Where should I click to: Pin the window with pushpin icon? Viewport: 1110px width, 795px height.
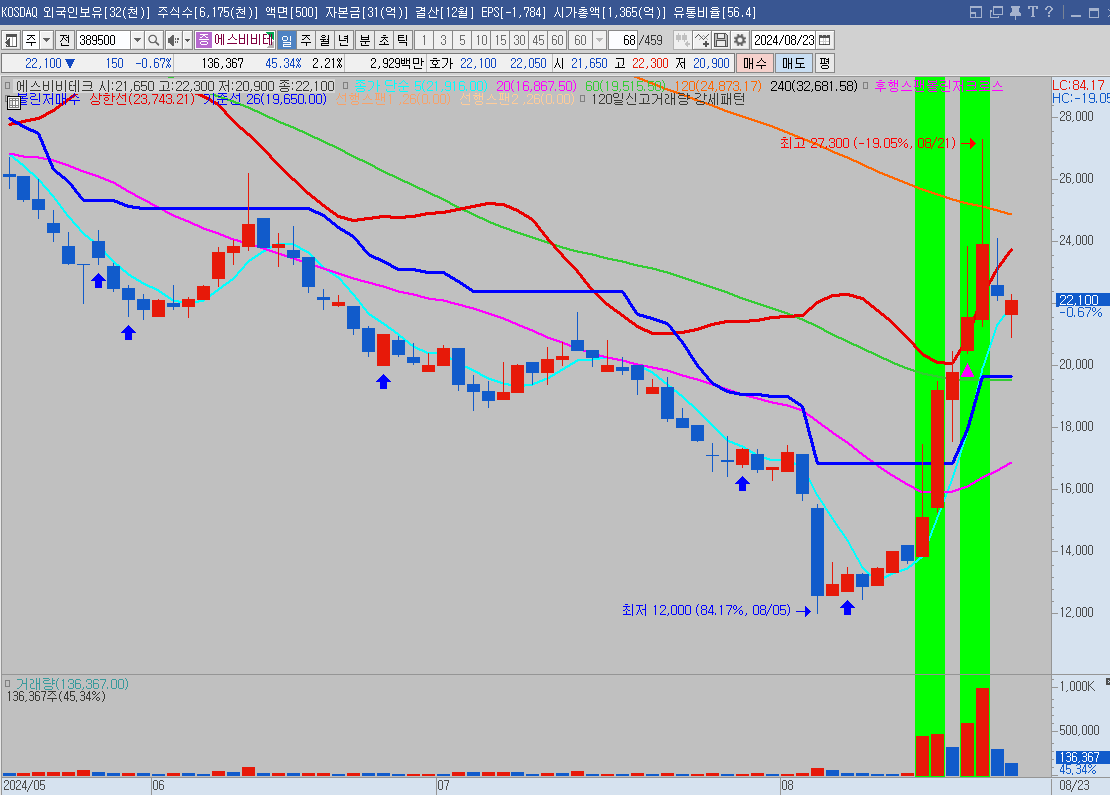(1015, 11)
